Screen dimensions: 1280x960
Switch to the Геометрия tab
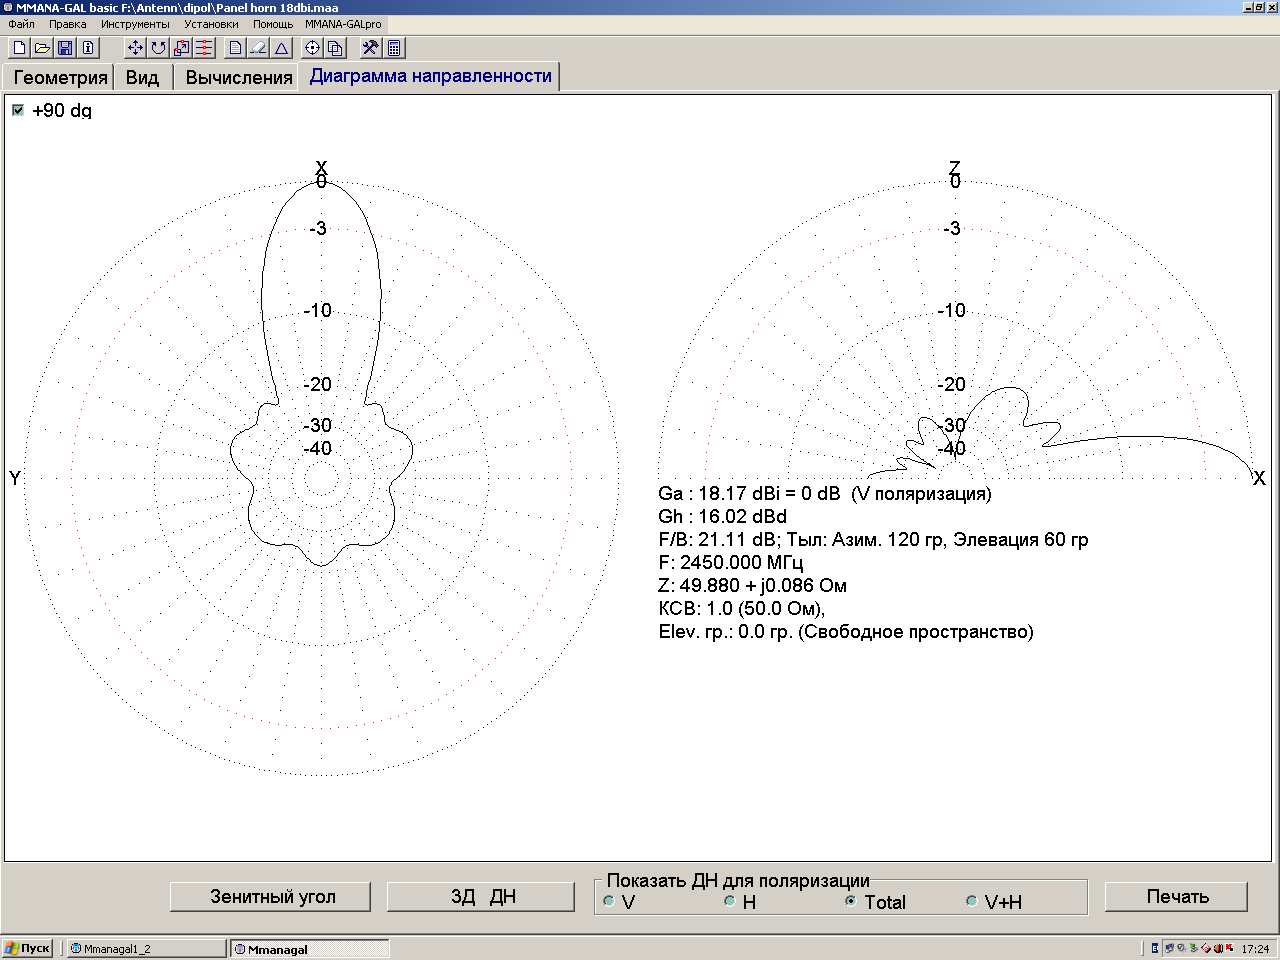[60, 78]
